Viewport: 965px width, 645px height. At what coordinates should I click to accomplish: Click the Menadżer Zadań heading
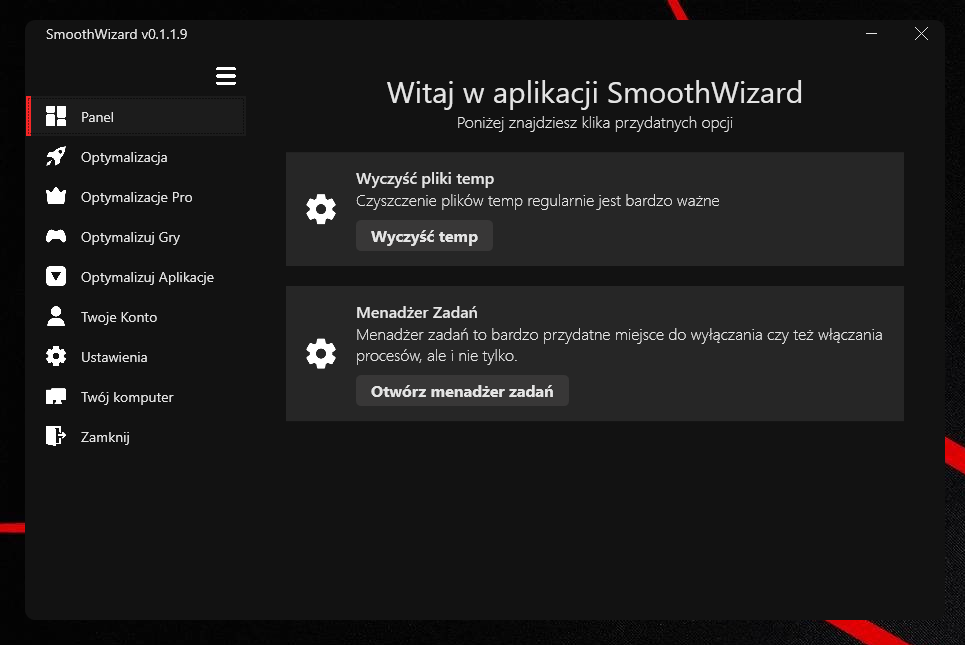click(x=417, y=313)
